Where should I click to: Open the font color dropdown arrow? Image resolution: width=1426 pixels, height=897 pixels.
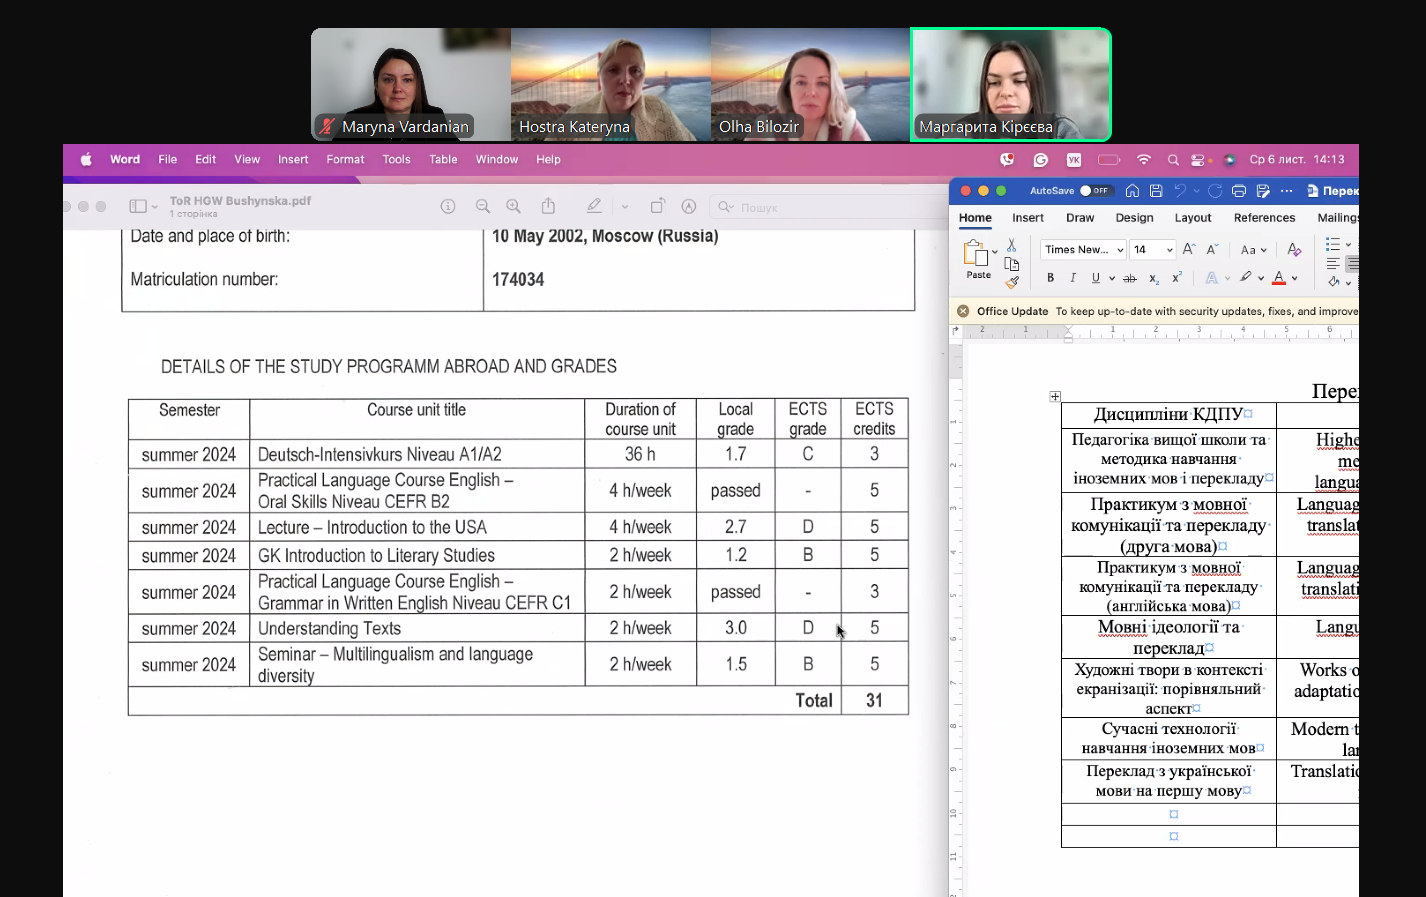pyautogui.click(x=1295, y=279)
